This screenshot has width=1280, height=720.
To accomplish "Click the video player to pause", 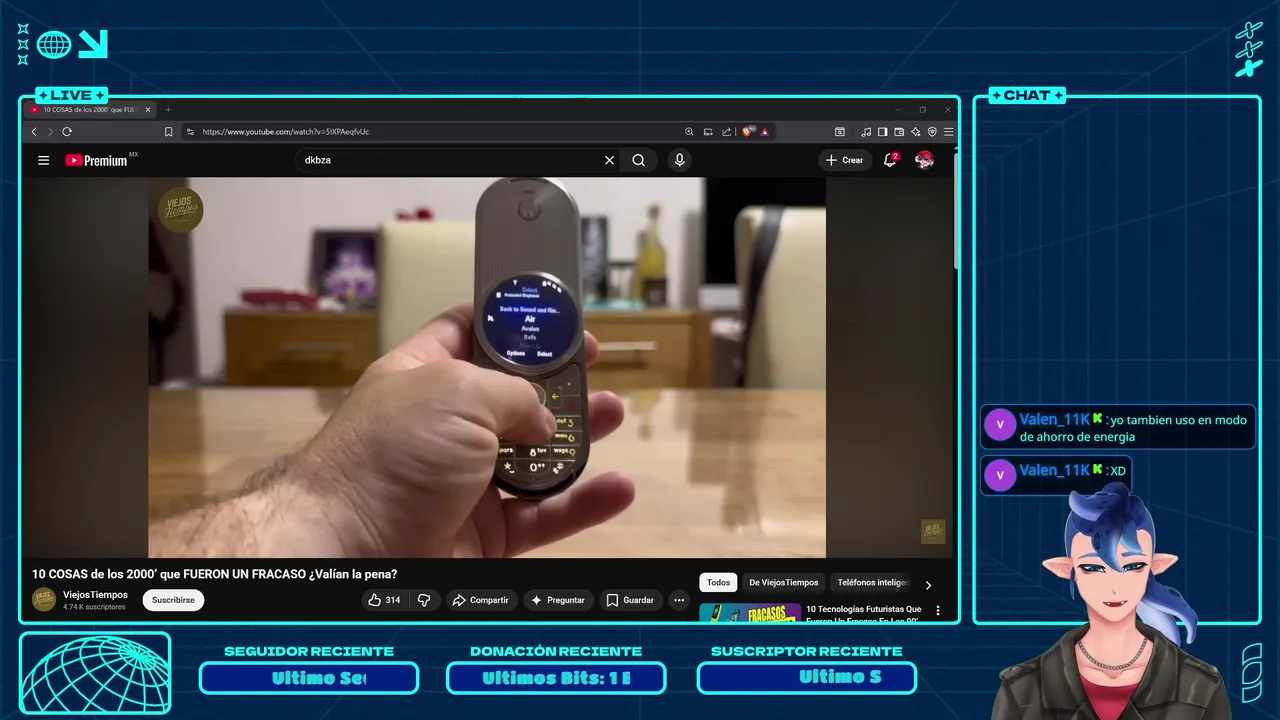I will click(x=487, y=367).
